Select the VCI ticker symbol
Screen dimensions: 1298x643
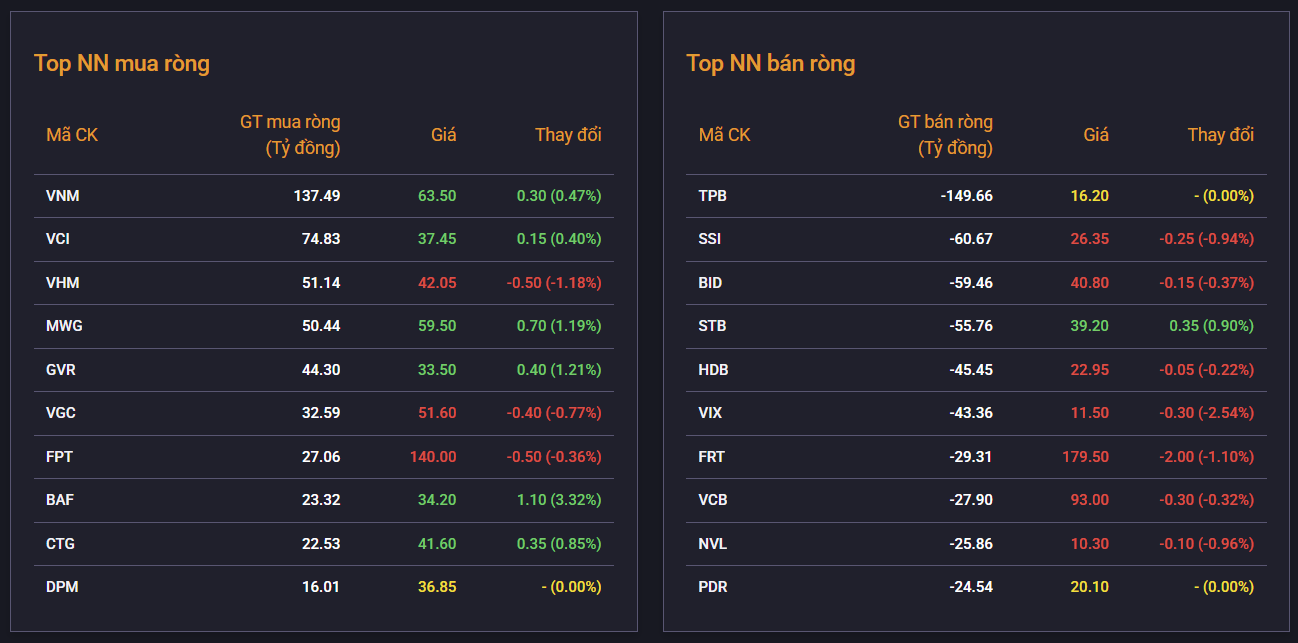point(58,239)
